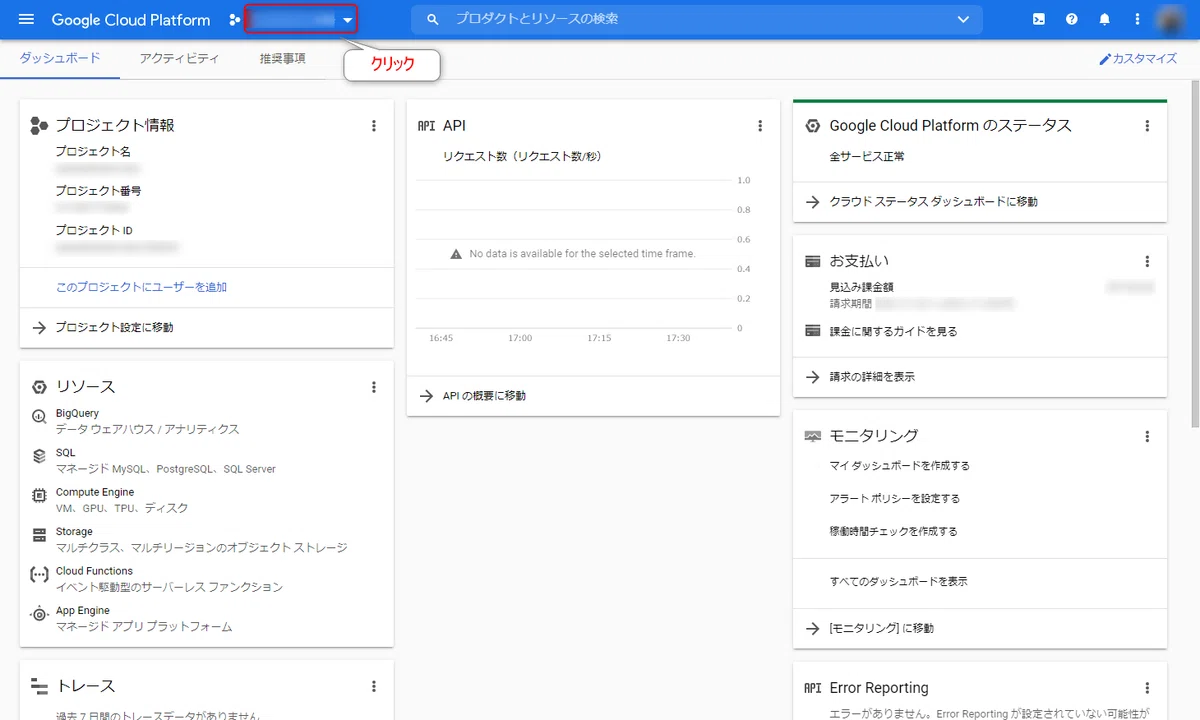Switch to ダッシュボード tab
This screenshot has width=1200, height=720.
60,58
